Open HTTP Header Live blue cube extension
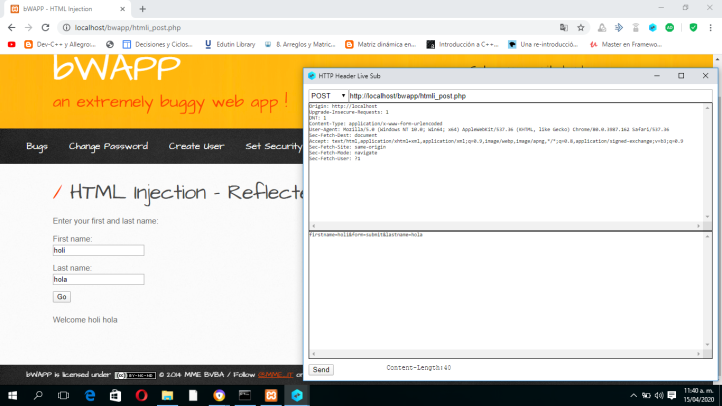 coord(652,28)
